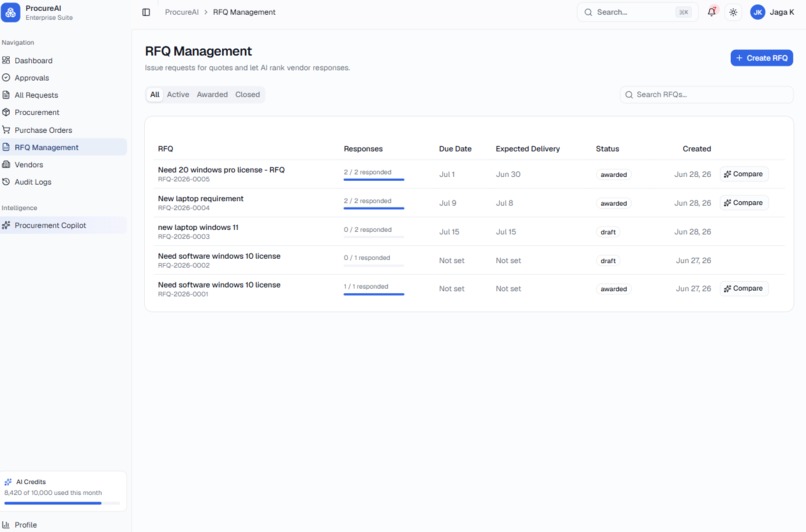
Task: Focus the top Search field
Action: coord(637,12)
